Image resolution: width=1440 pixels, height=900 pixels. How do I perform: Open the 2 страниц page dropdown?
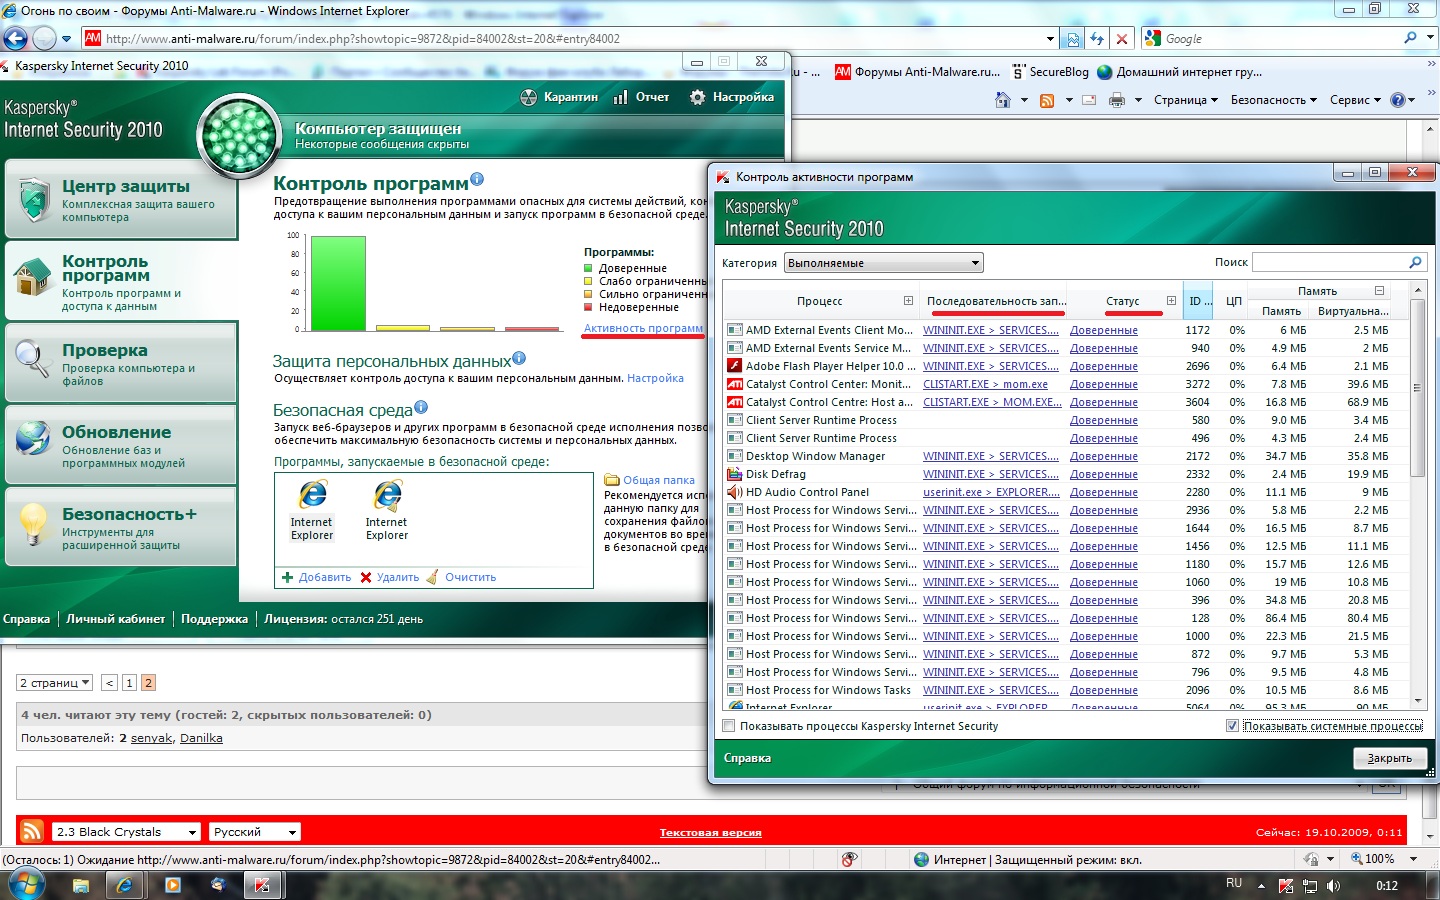pos(54,683)
